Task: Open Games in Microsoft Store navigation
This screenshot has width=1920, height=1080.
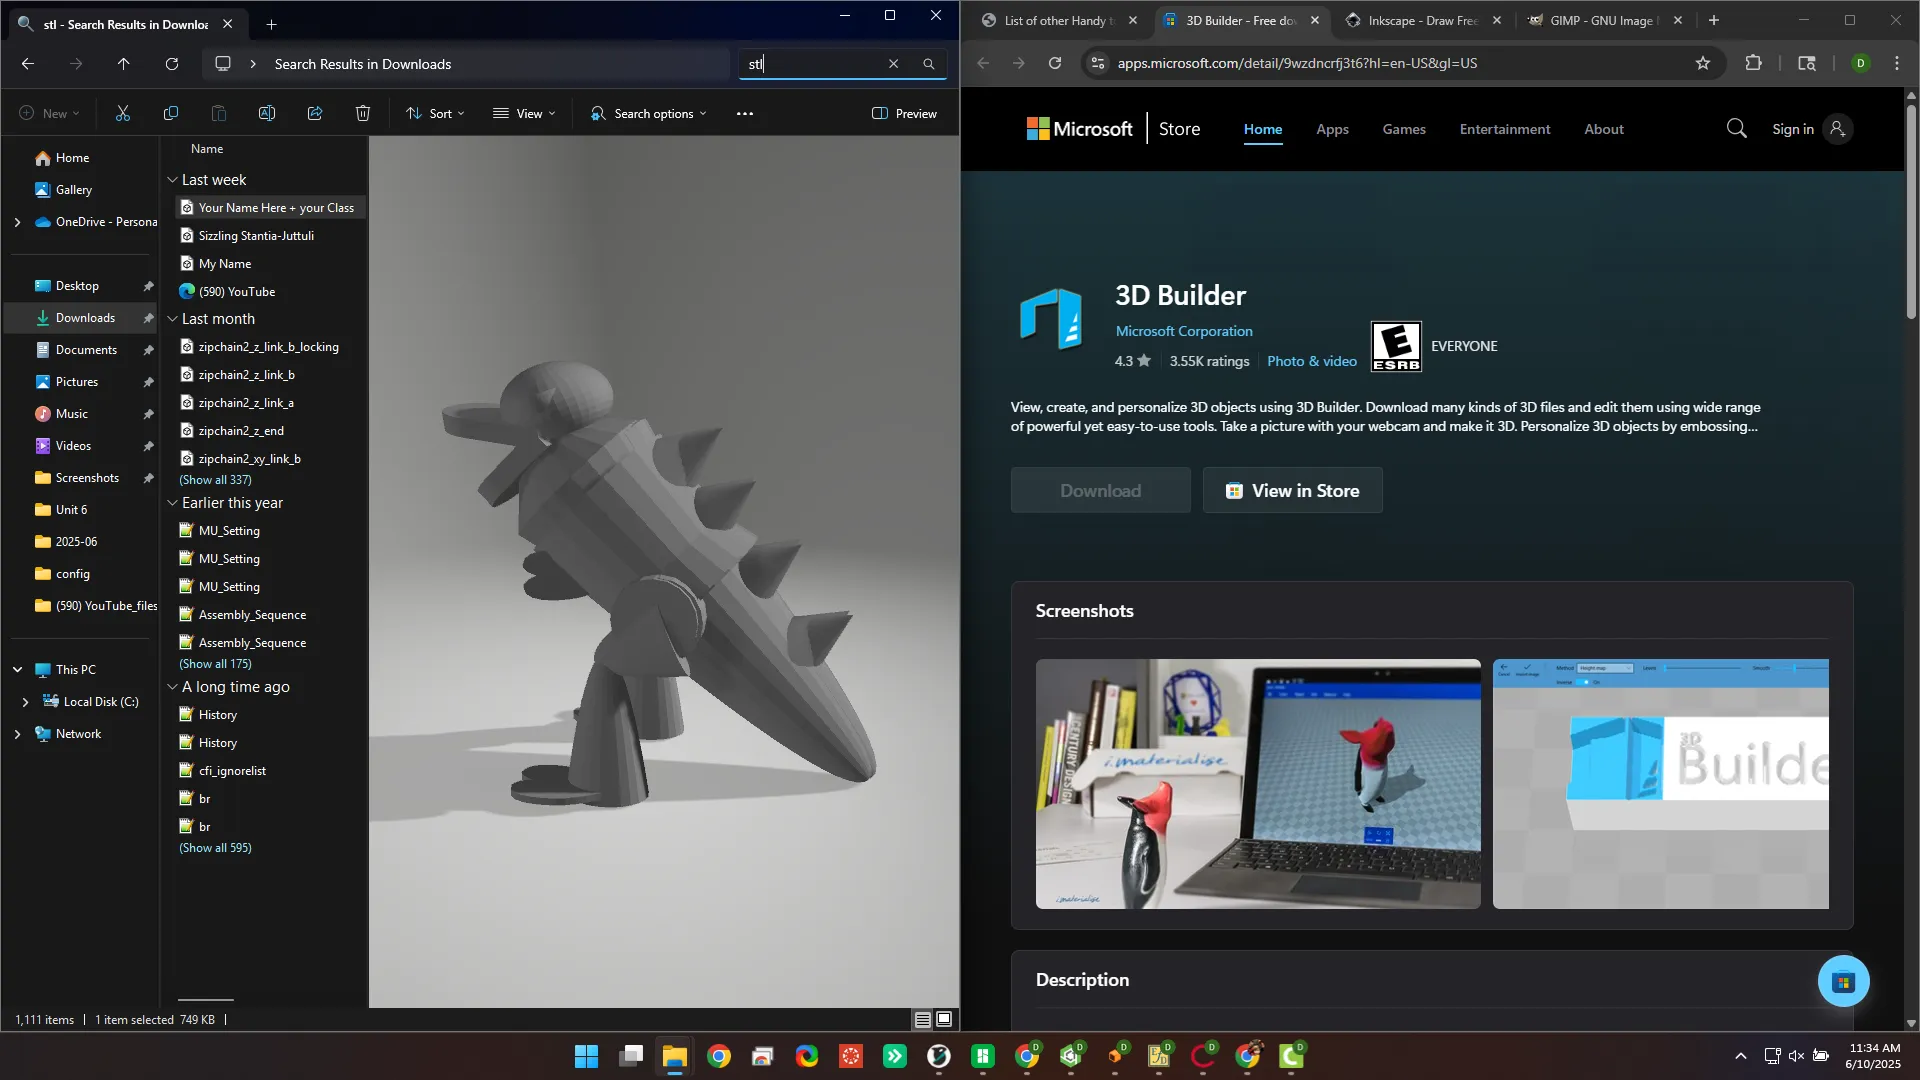Action: (1404, 129)
